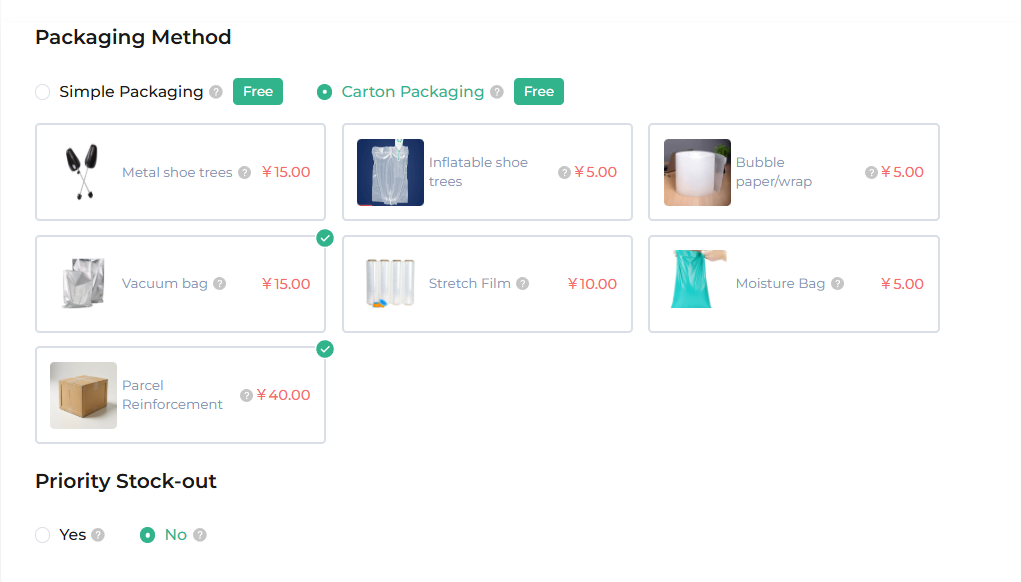Click the Free badge after Simple Packaging
Image resolution: width=1021 pixels, height=582 pixels.
258,92
